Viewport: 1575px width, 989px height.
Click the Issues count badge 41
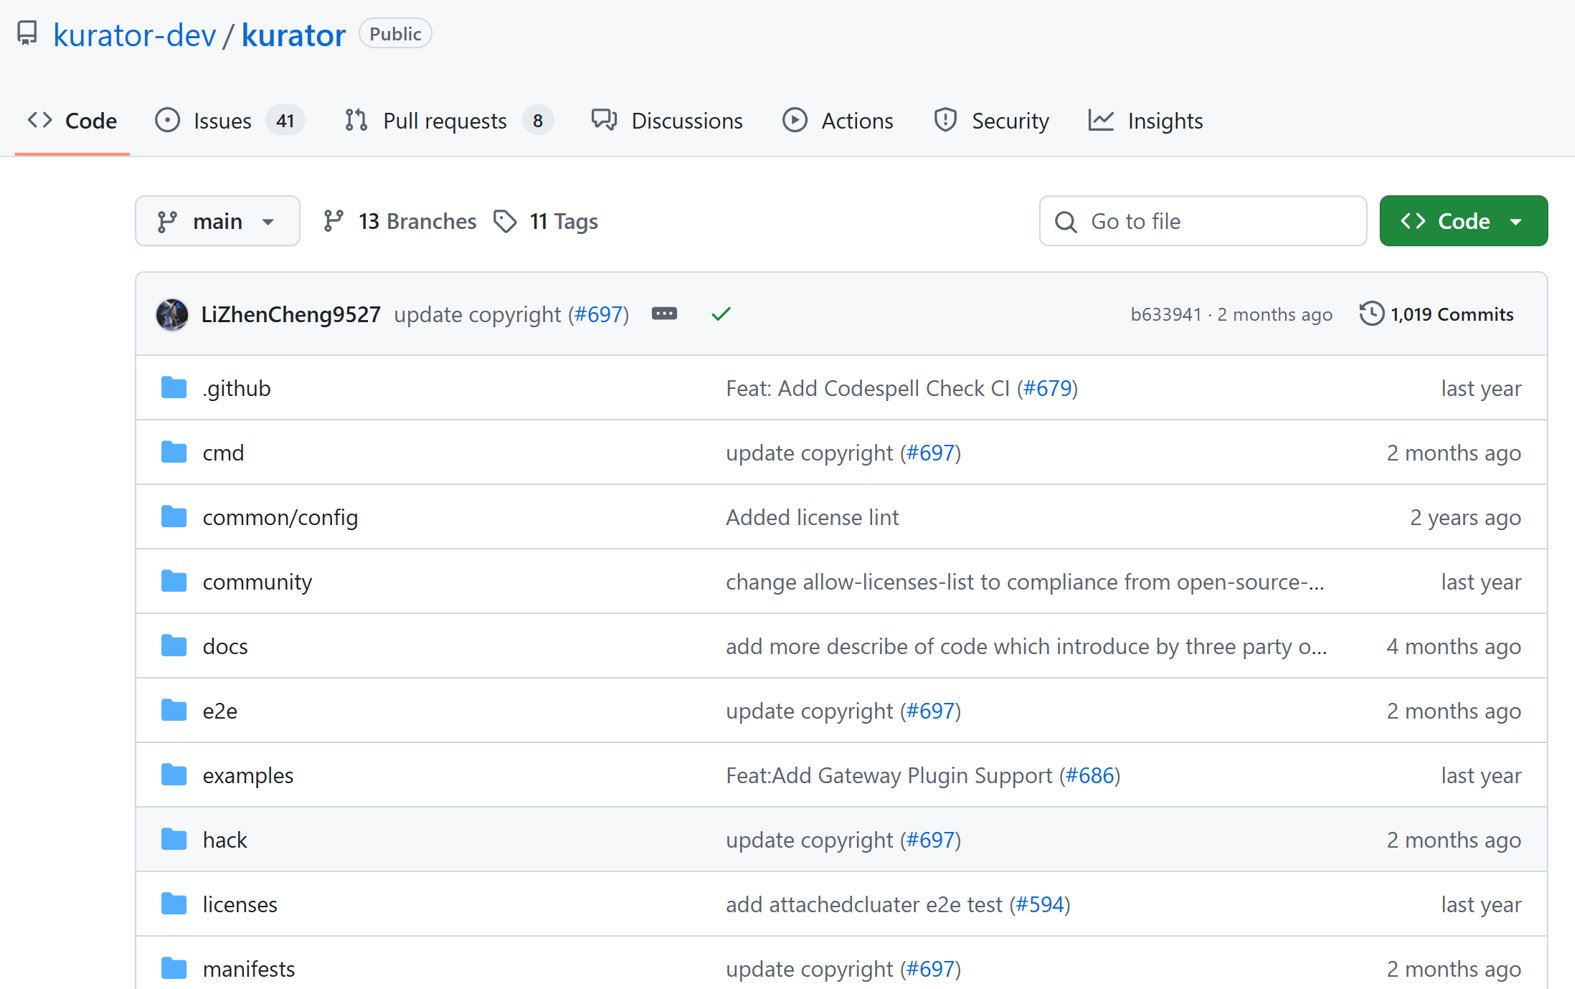point(285,121)
